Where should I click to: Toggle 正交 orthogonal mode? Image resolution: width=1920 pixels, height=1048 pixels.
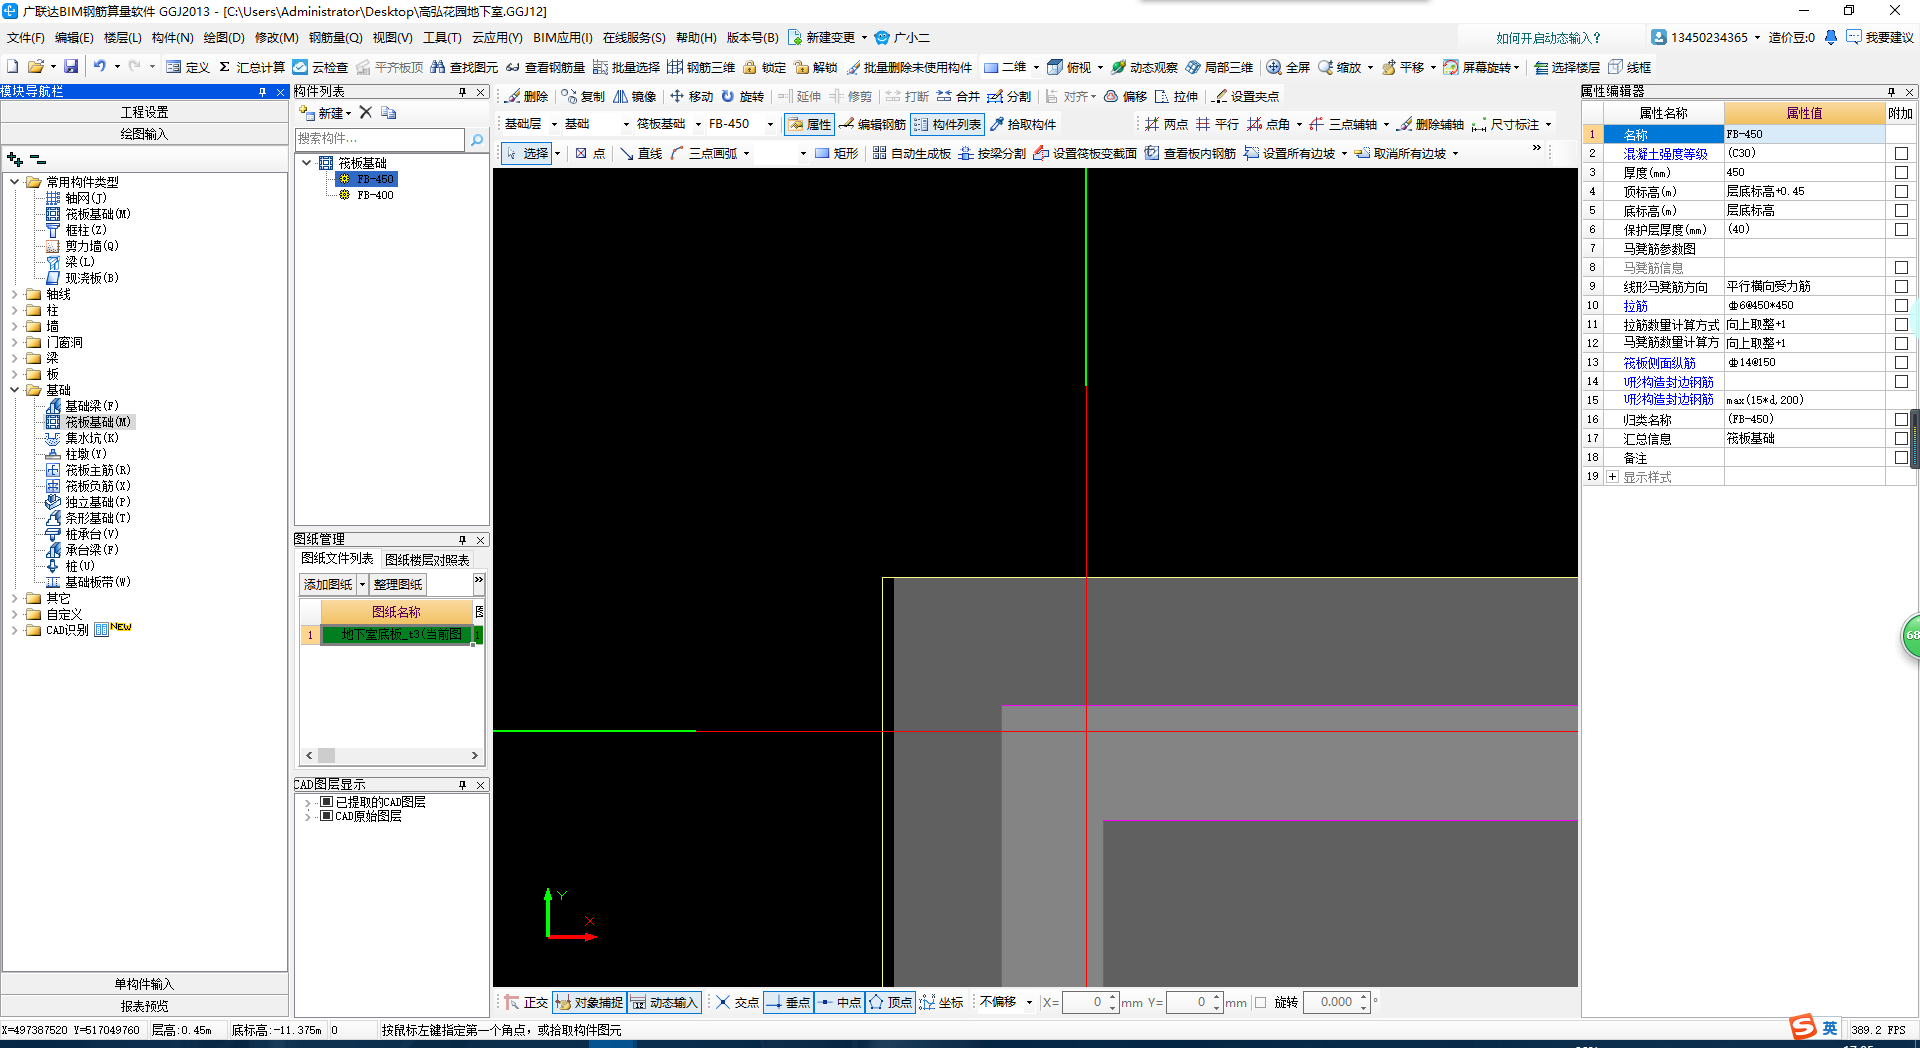(526, 1002)
